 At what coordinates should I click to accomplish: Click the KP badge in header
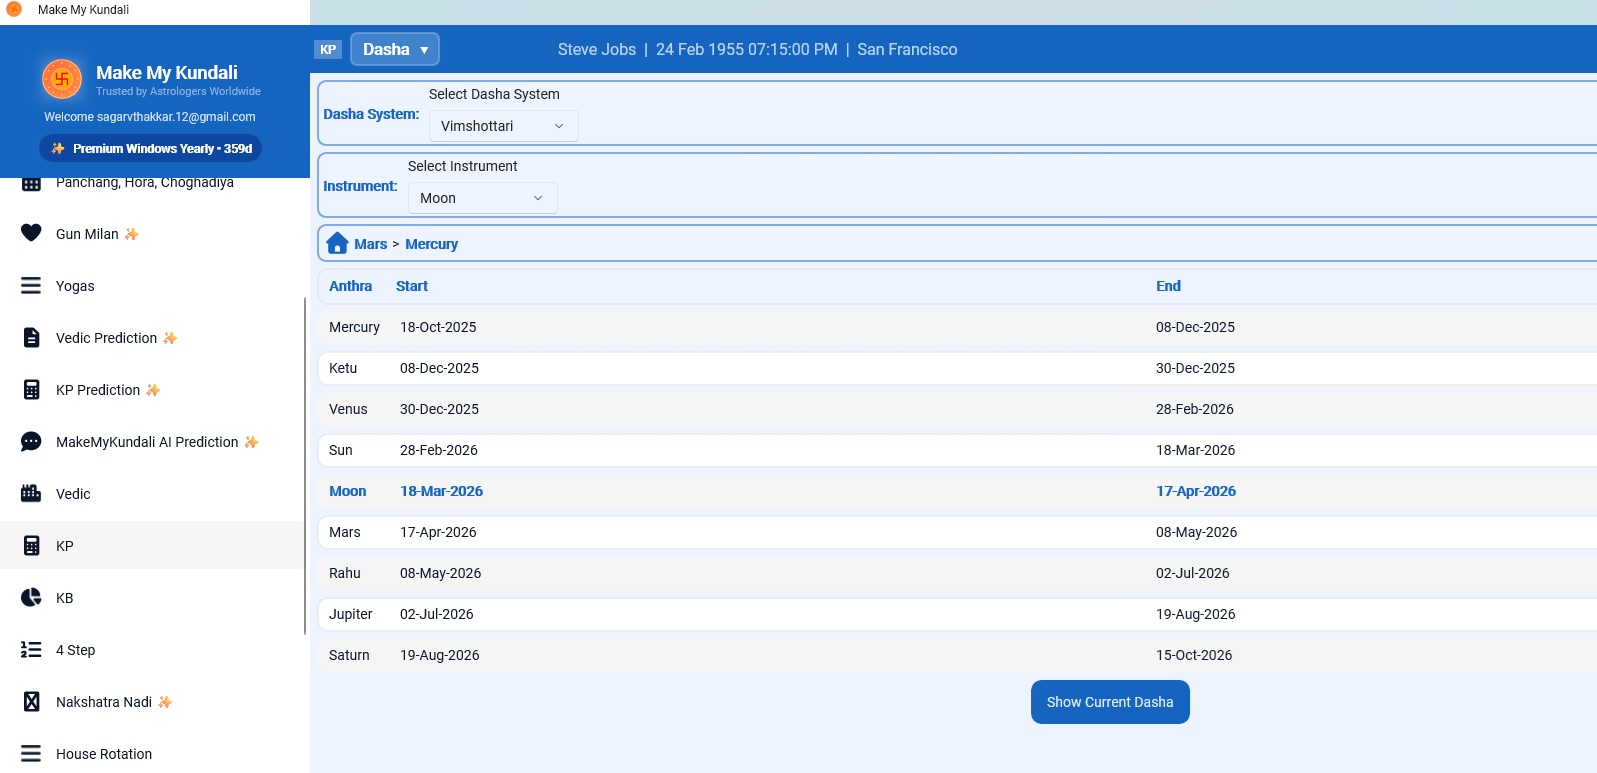point(328,49)
